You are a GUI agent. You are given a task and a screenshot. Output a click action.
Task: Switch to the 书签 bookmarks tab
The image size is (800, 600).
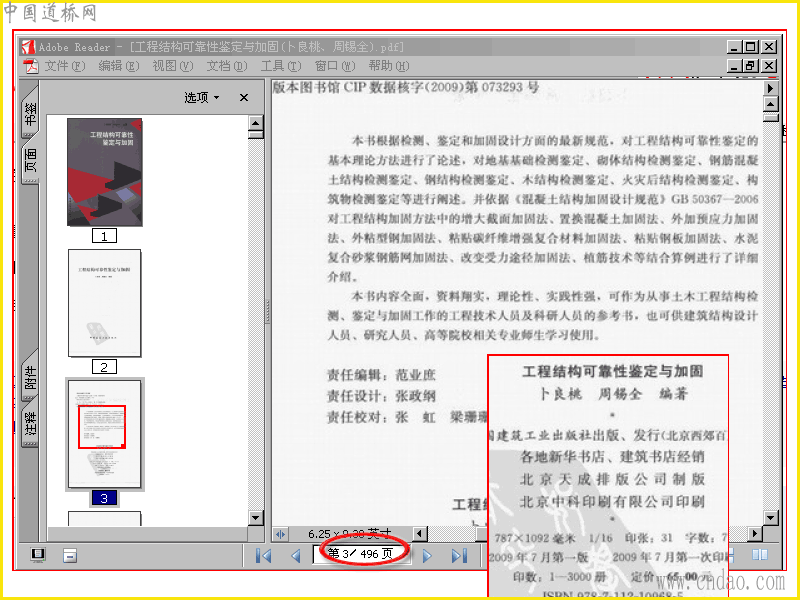(x=30, y=112)
